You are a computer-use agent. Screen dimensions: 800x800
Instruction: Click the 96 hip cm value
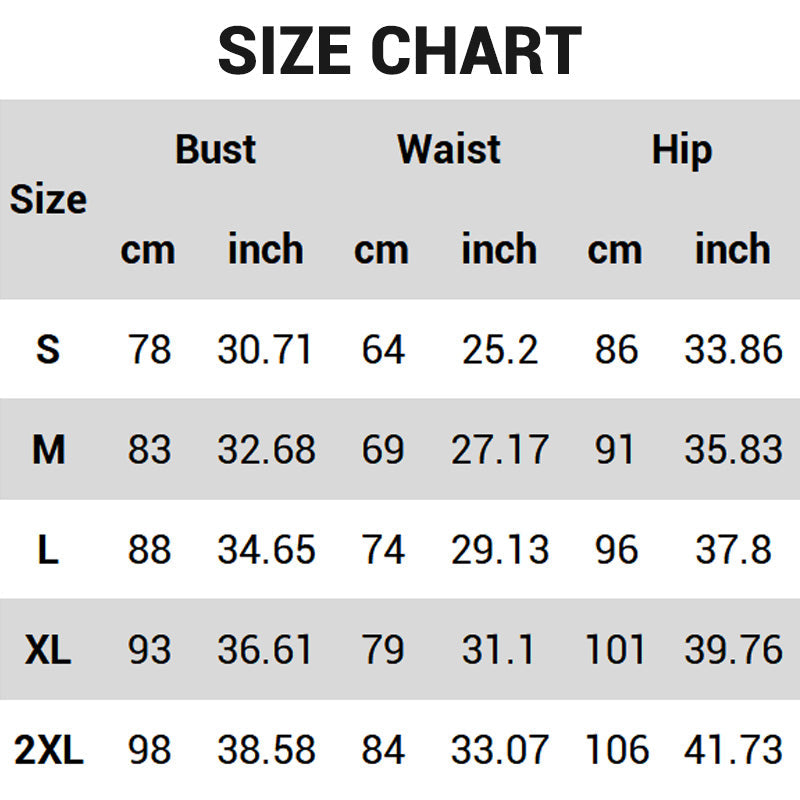coord(615,550)
